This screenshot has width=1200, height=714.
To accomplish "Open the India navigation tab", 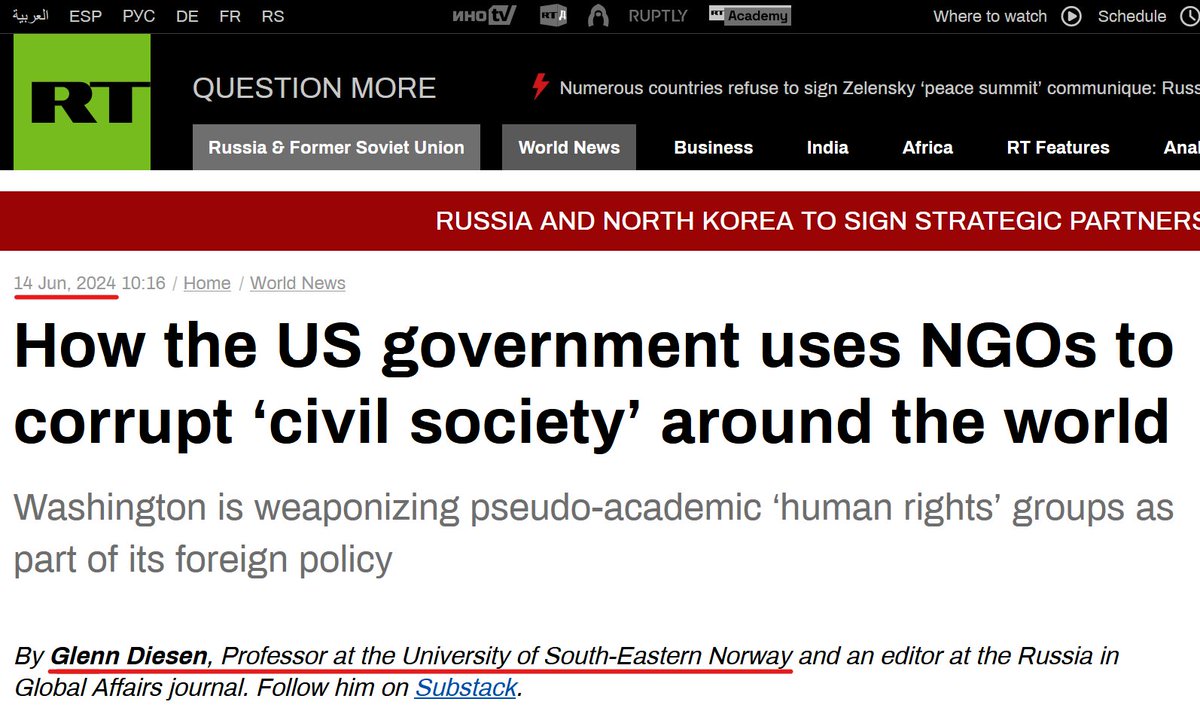I will 827,147.
